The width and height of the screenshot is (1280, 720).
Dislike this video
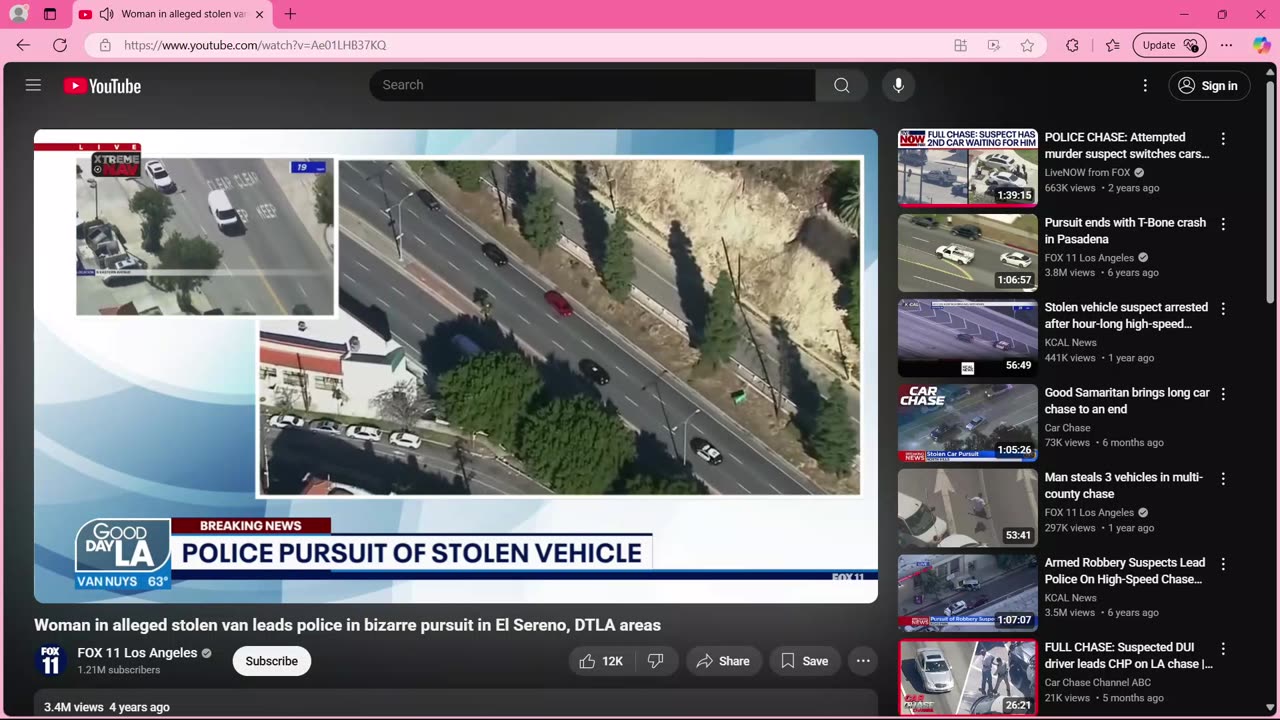point(656,661)
